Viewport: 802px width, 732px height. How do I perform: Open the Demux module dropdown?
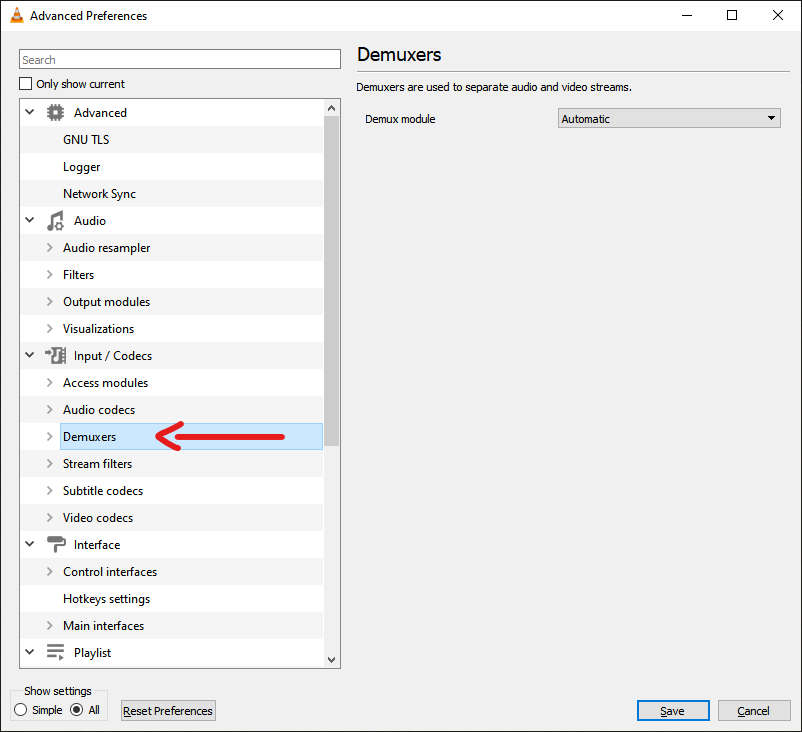pos(669,119)
